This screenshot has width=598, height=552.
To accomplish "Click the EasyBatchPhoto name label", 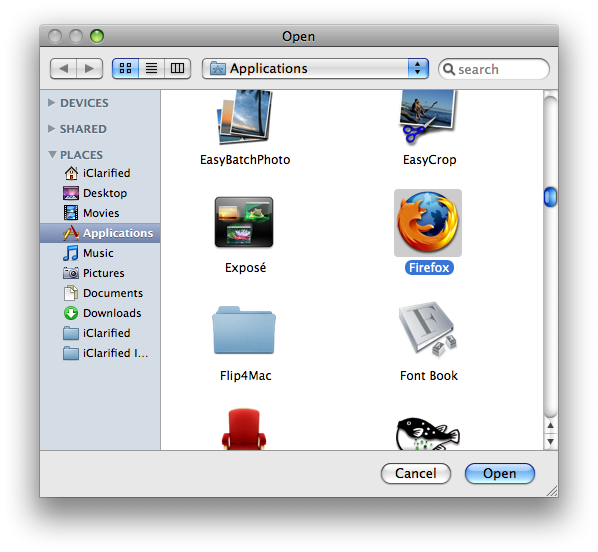I will pos(245,159).
